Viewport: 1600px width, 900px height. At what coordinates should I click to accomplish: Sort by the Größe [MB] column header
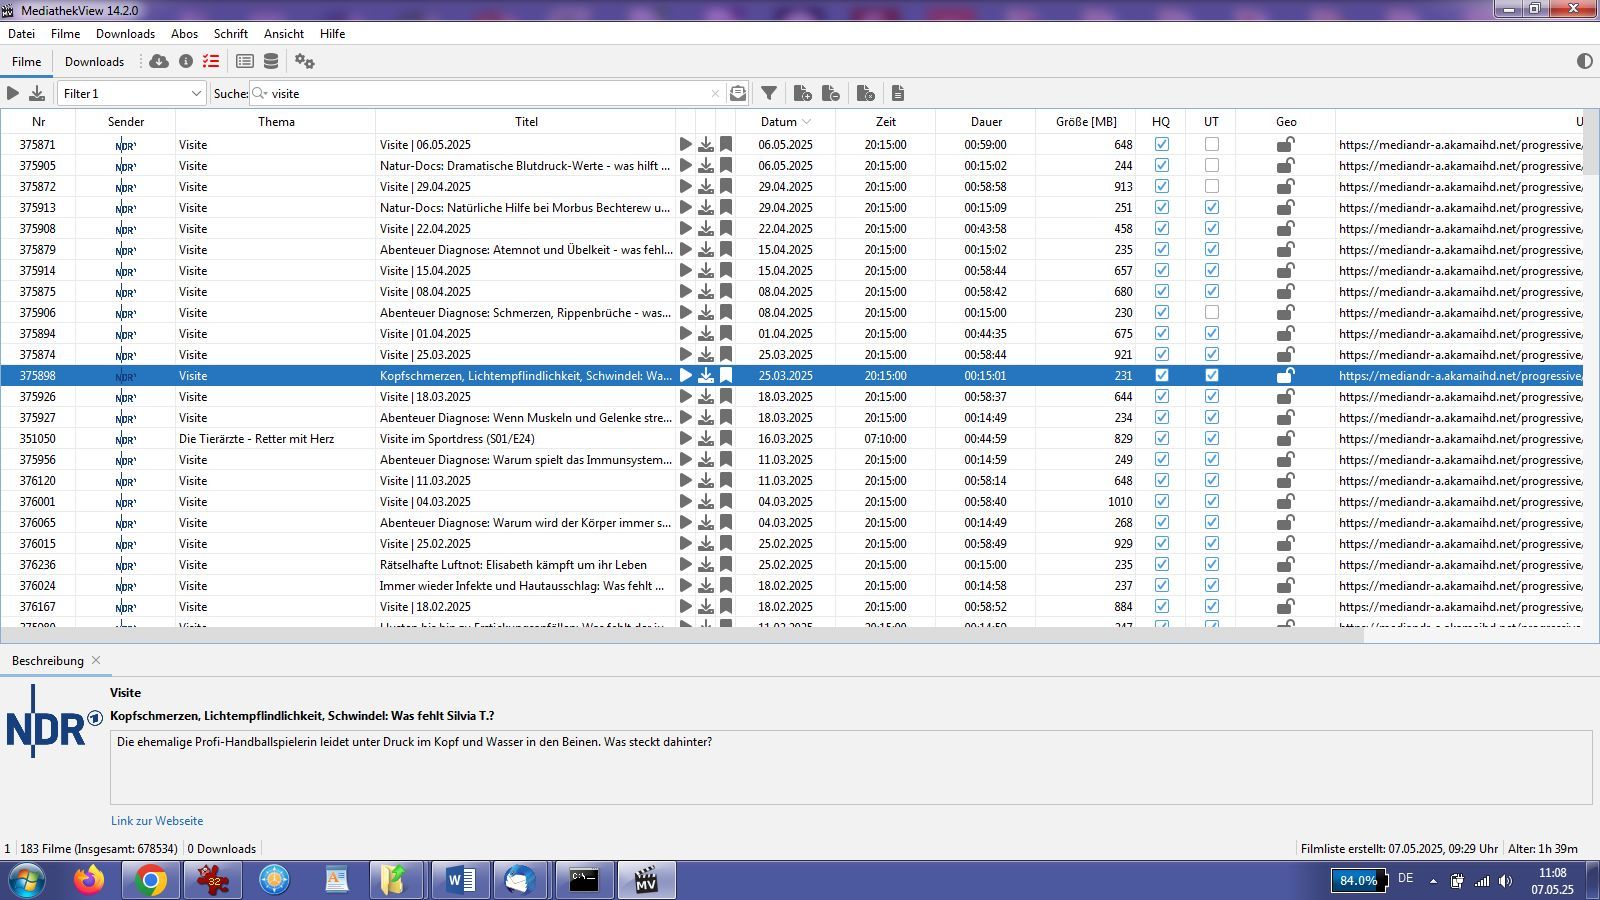(x=1086, y=121)
